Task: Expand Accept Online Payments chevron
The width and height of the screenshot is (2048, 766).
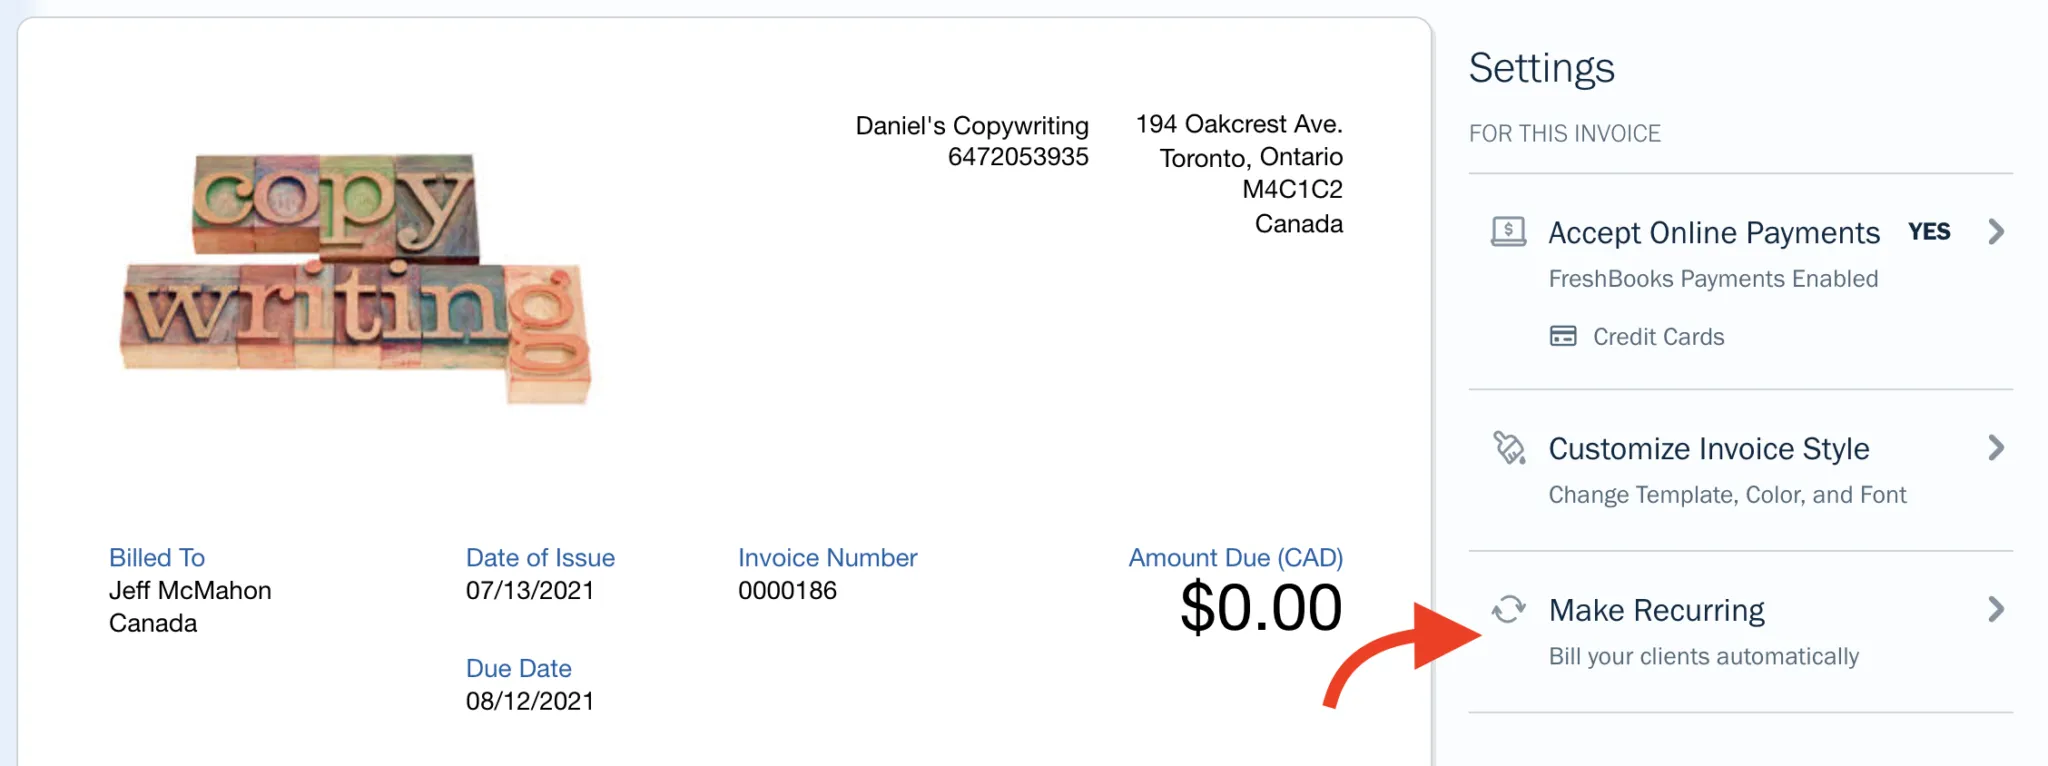Action: (x=1995, y=232)
